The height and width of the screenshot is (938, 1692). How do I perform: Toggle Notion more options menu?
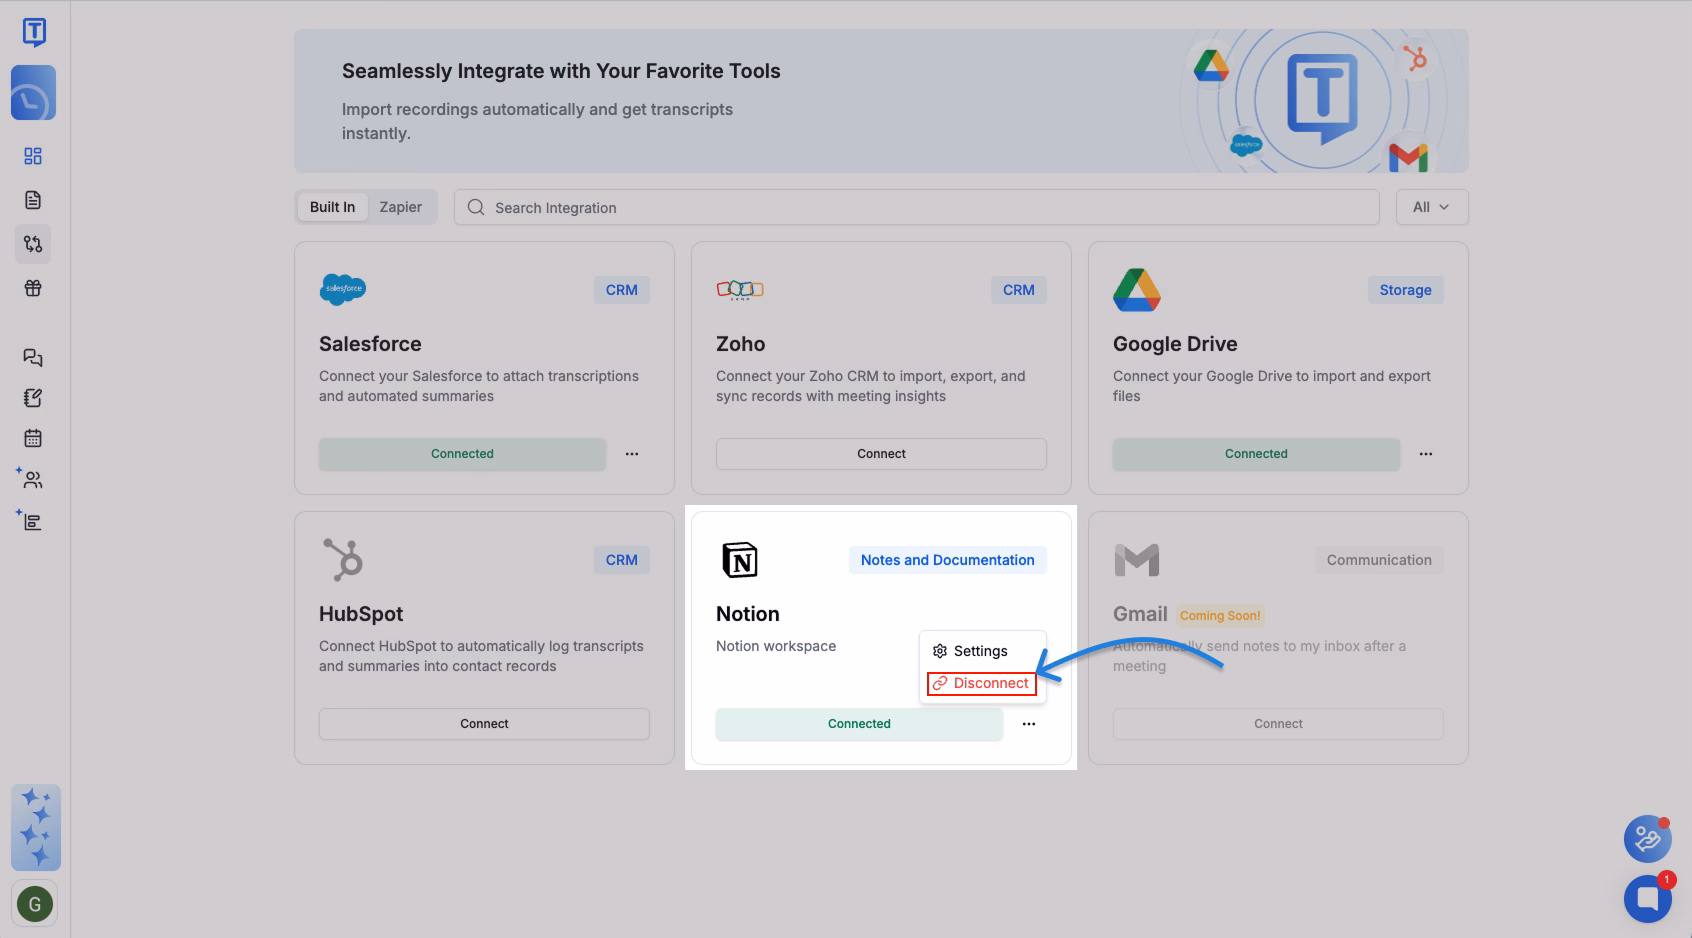click(x=1029, y=724)
